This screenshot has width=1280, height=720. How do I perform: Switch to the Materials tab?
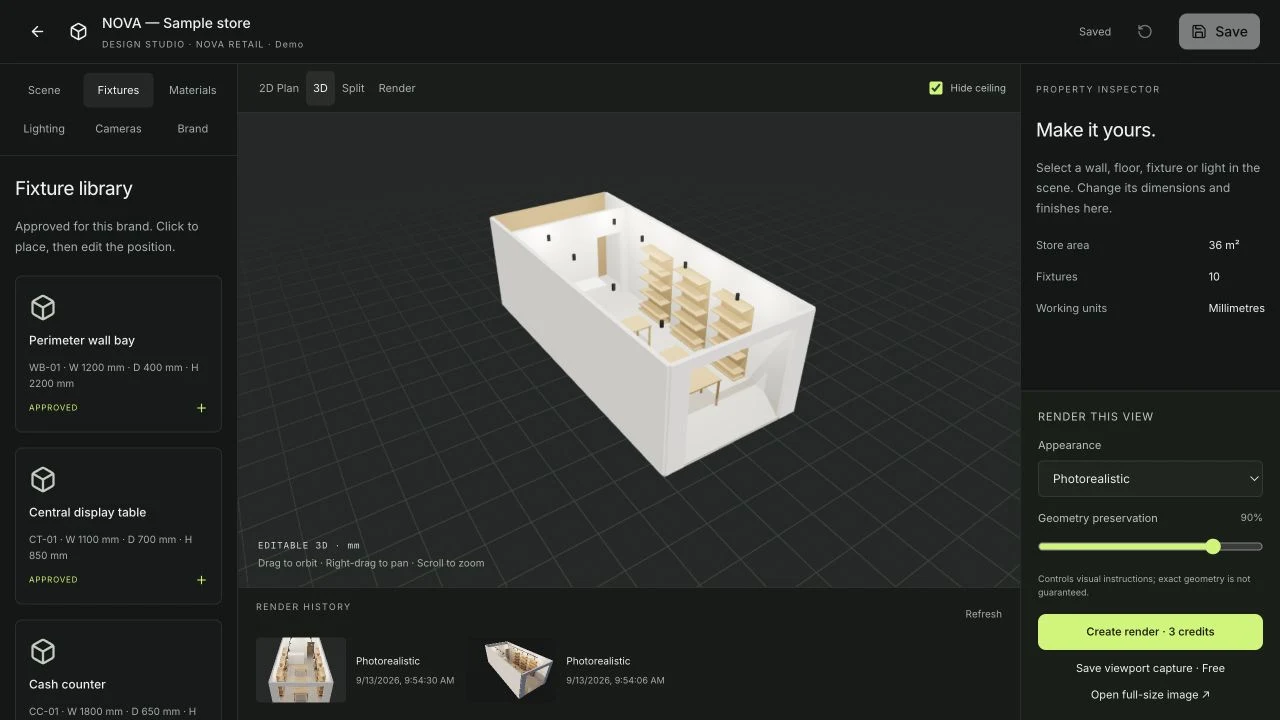193,90
